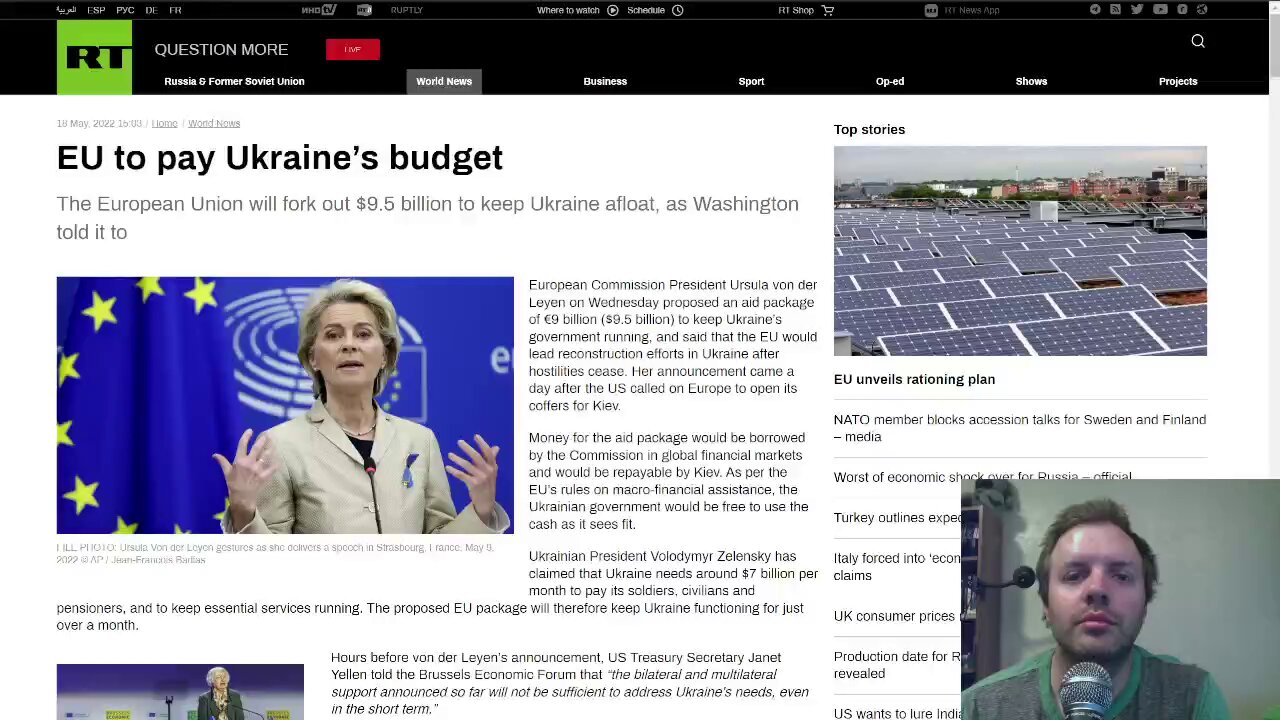
Task: Open the InoTV logo link
Action: click(x=319, y=10)
